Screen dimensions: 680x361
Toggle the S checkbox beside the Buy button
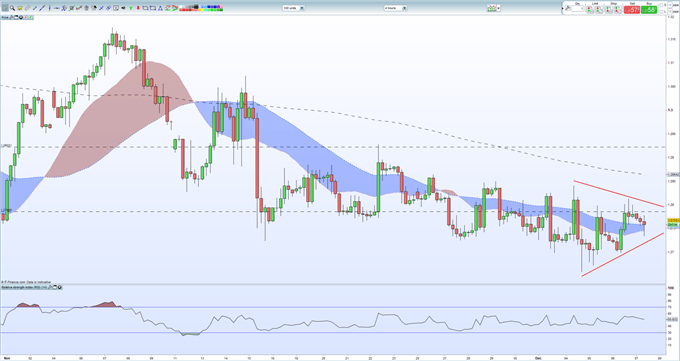click(661, 5)
